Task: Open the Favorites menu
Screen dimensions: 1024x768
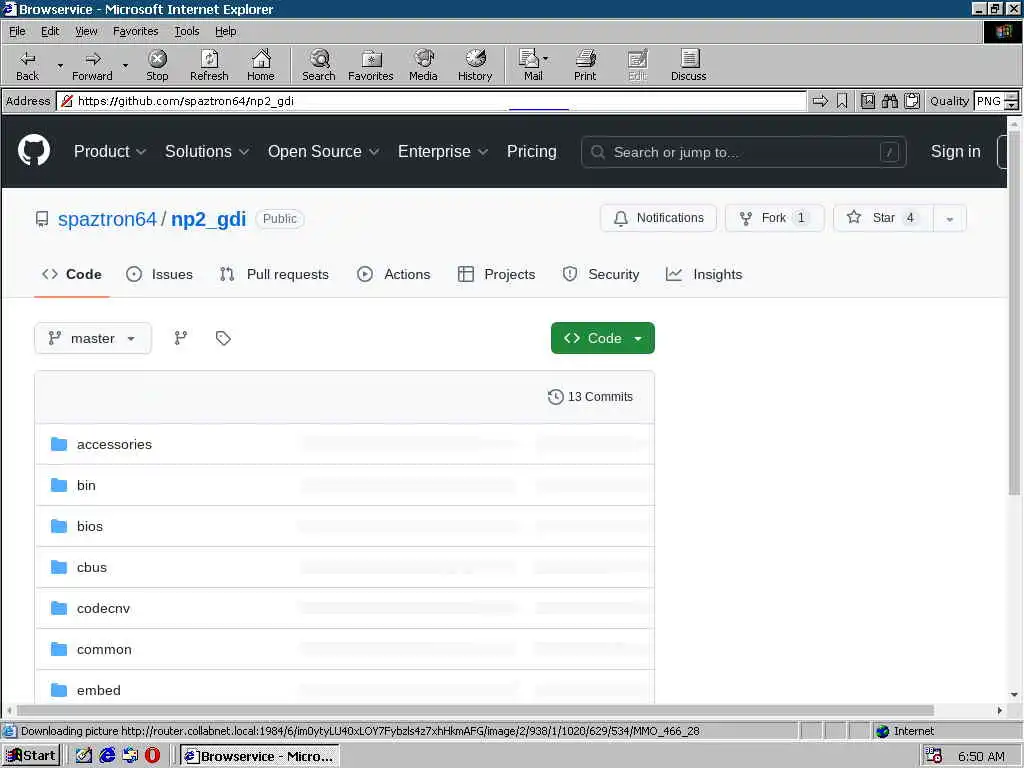Action: click(135, 31)
